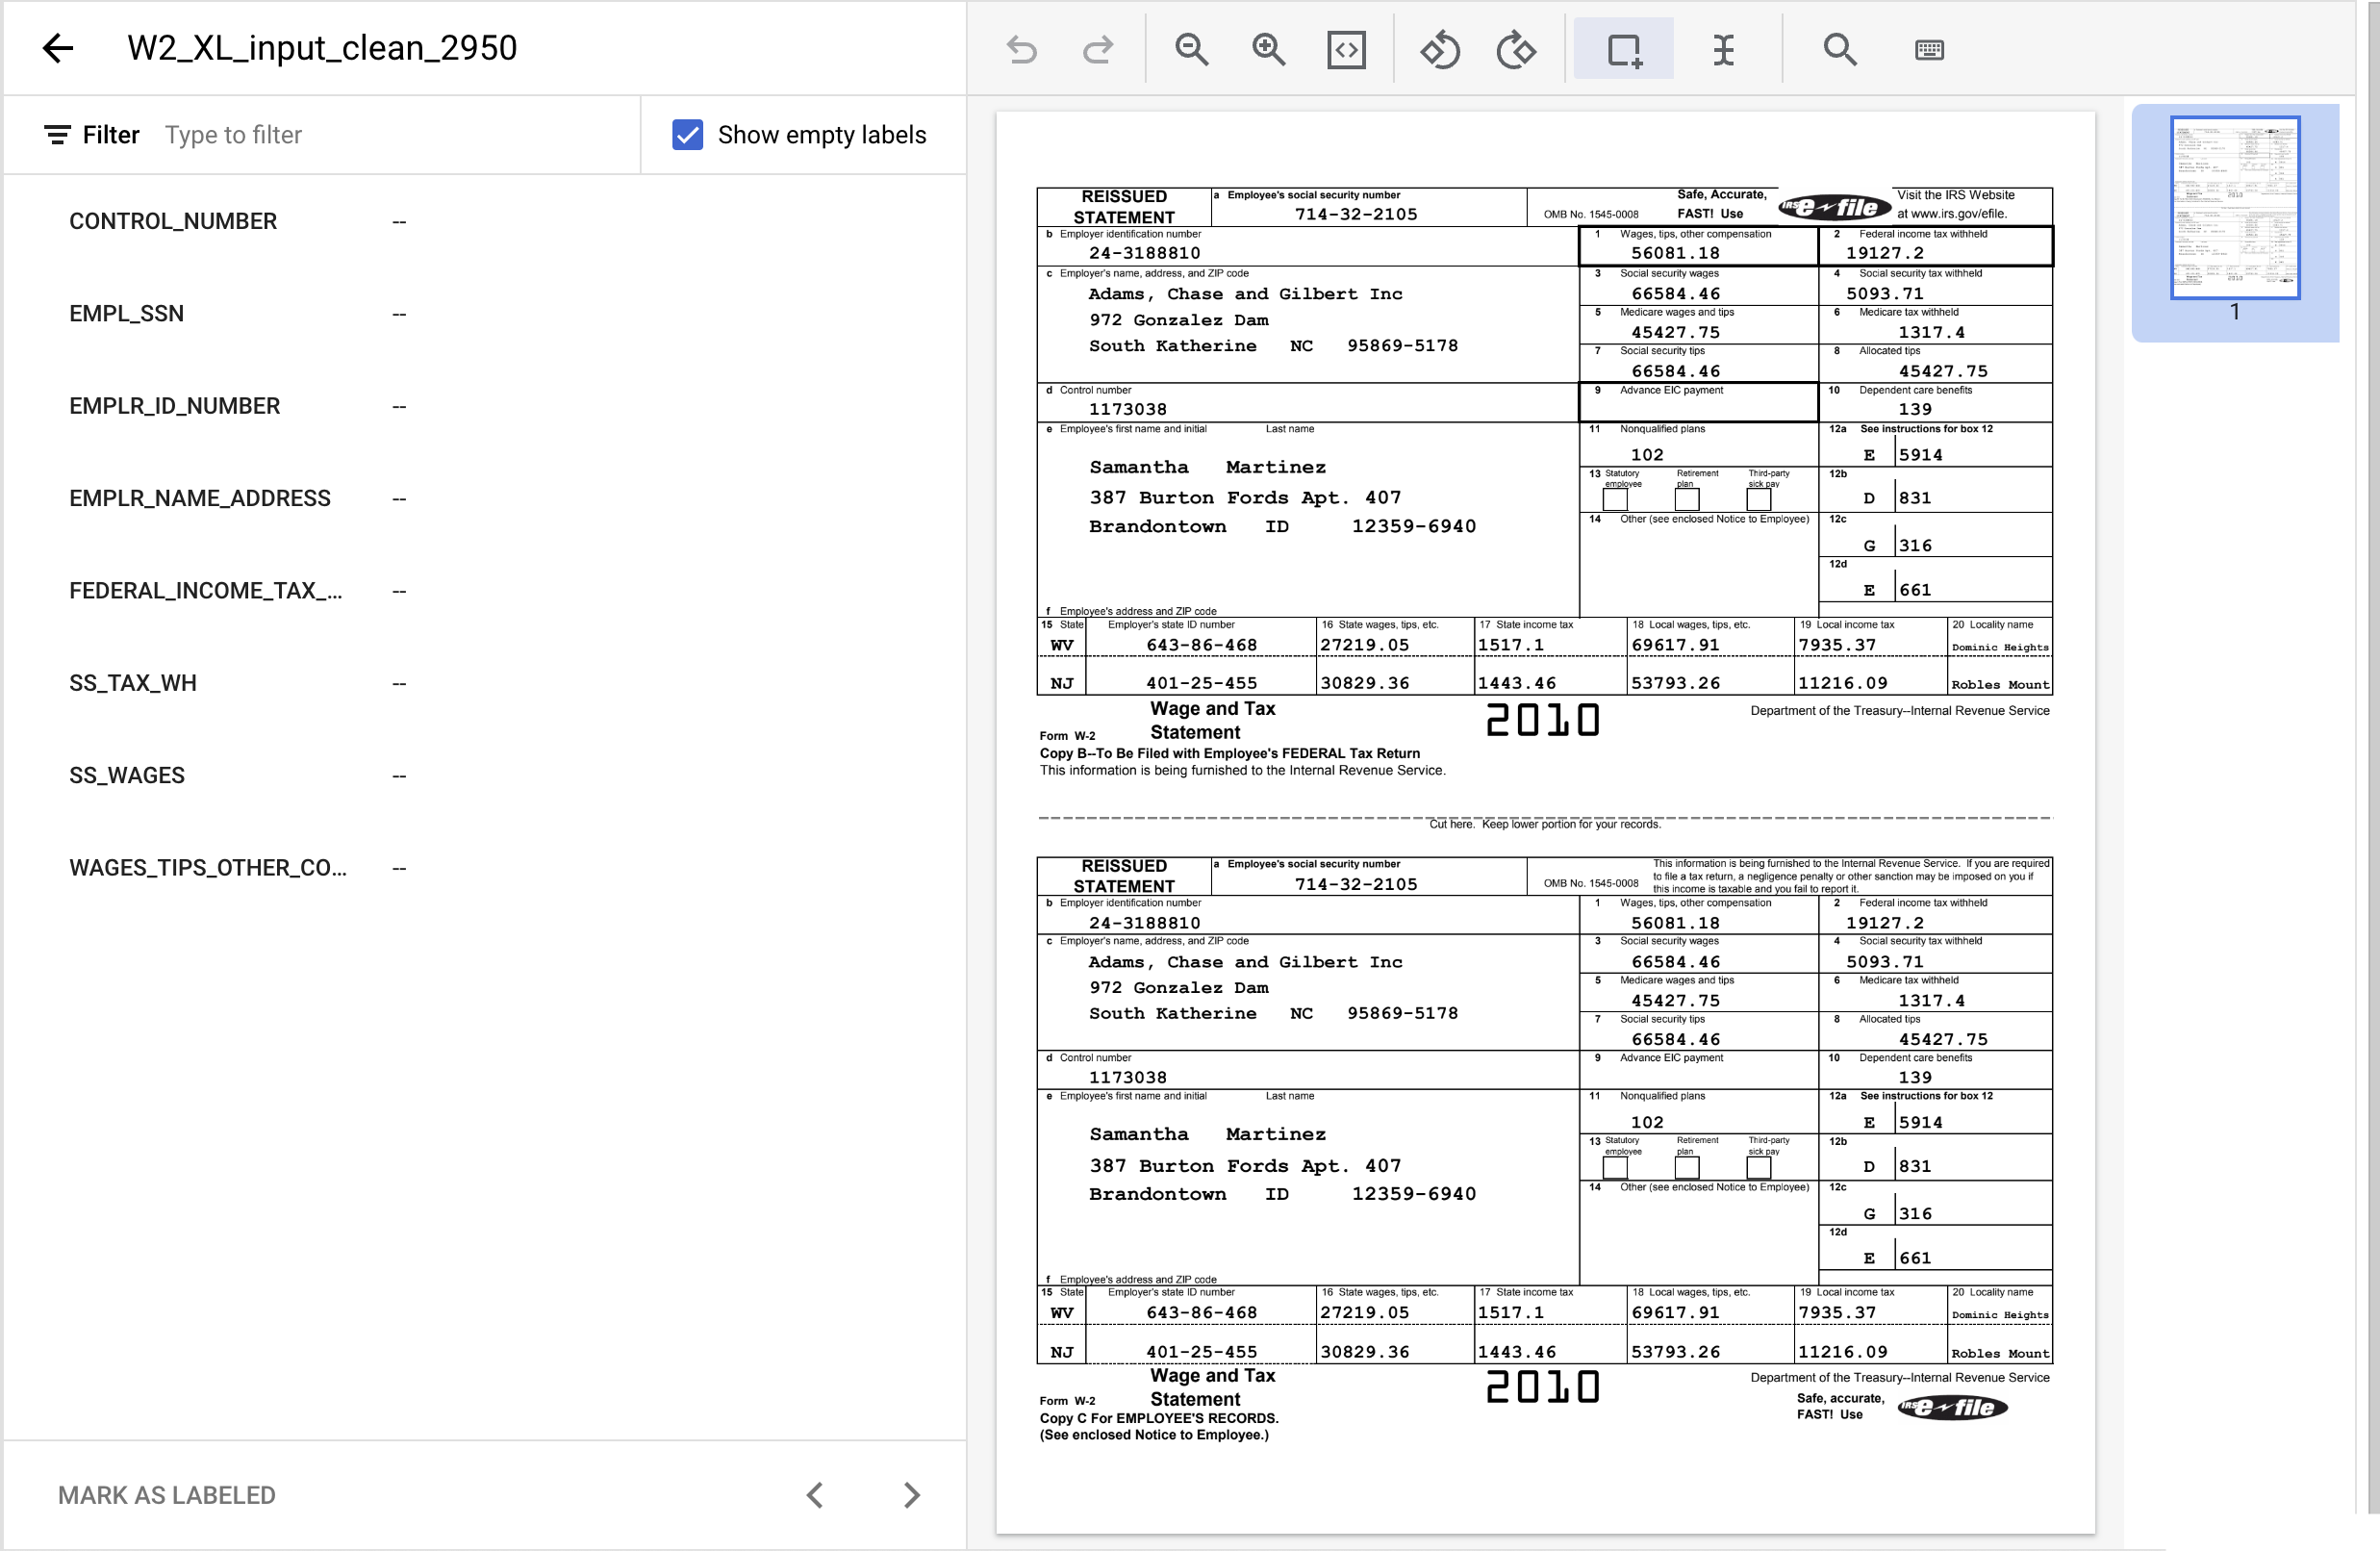Uncheck Show empty labels
Image resolution: width=2380 pixels, height=1551 pixels.
(x=687, y=134)
